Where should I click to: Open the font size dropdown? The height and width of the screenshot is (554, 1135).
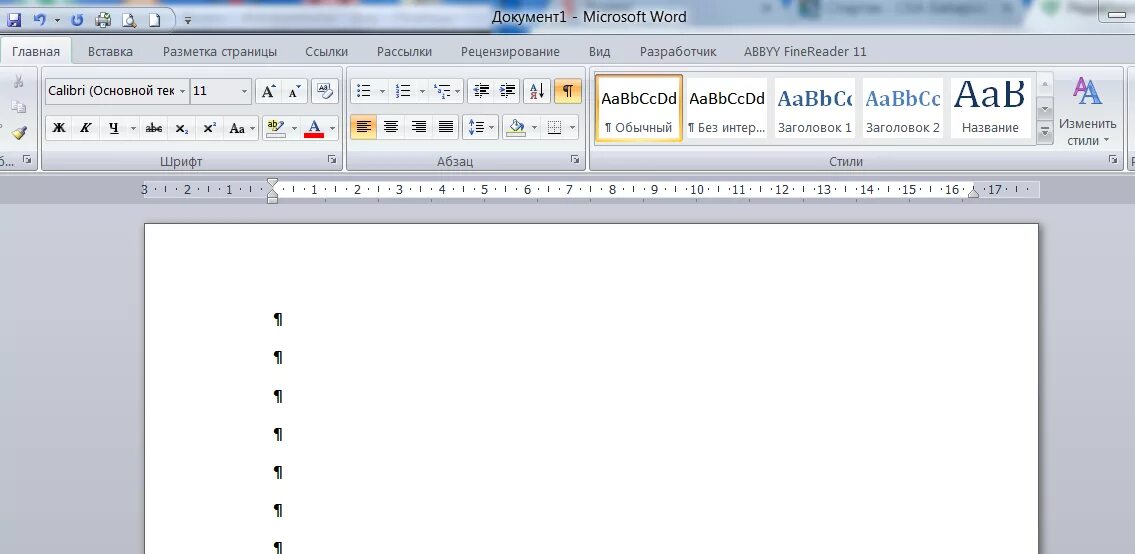pos(244,91)
